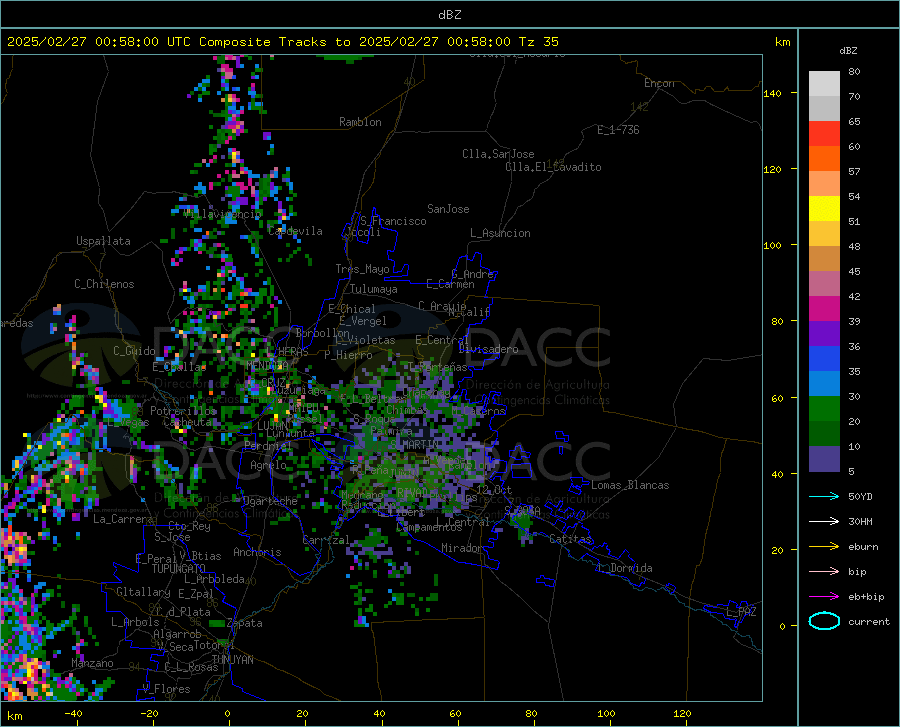
Task: Select the blue 36 dBZ color swatch
Action: coord(824,359)
